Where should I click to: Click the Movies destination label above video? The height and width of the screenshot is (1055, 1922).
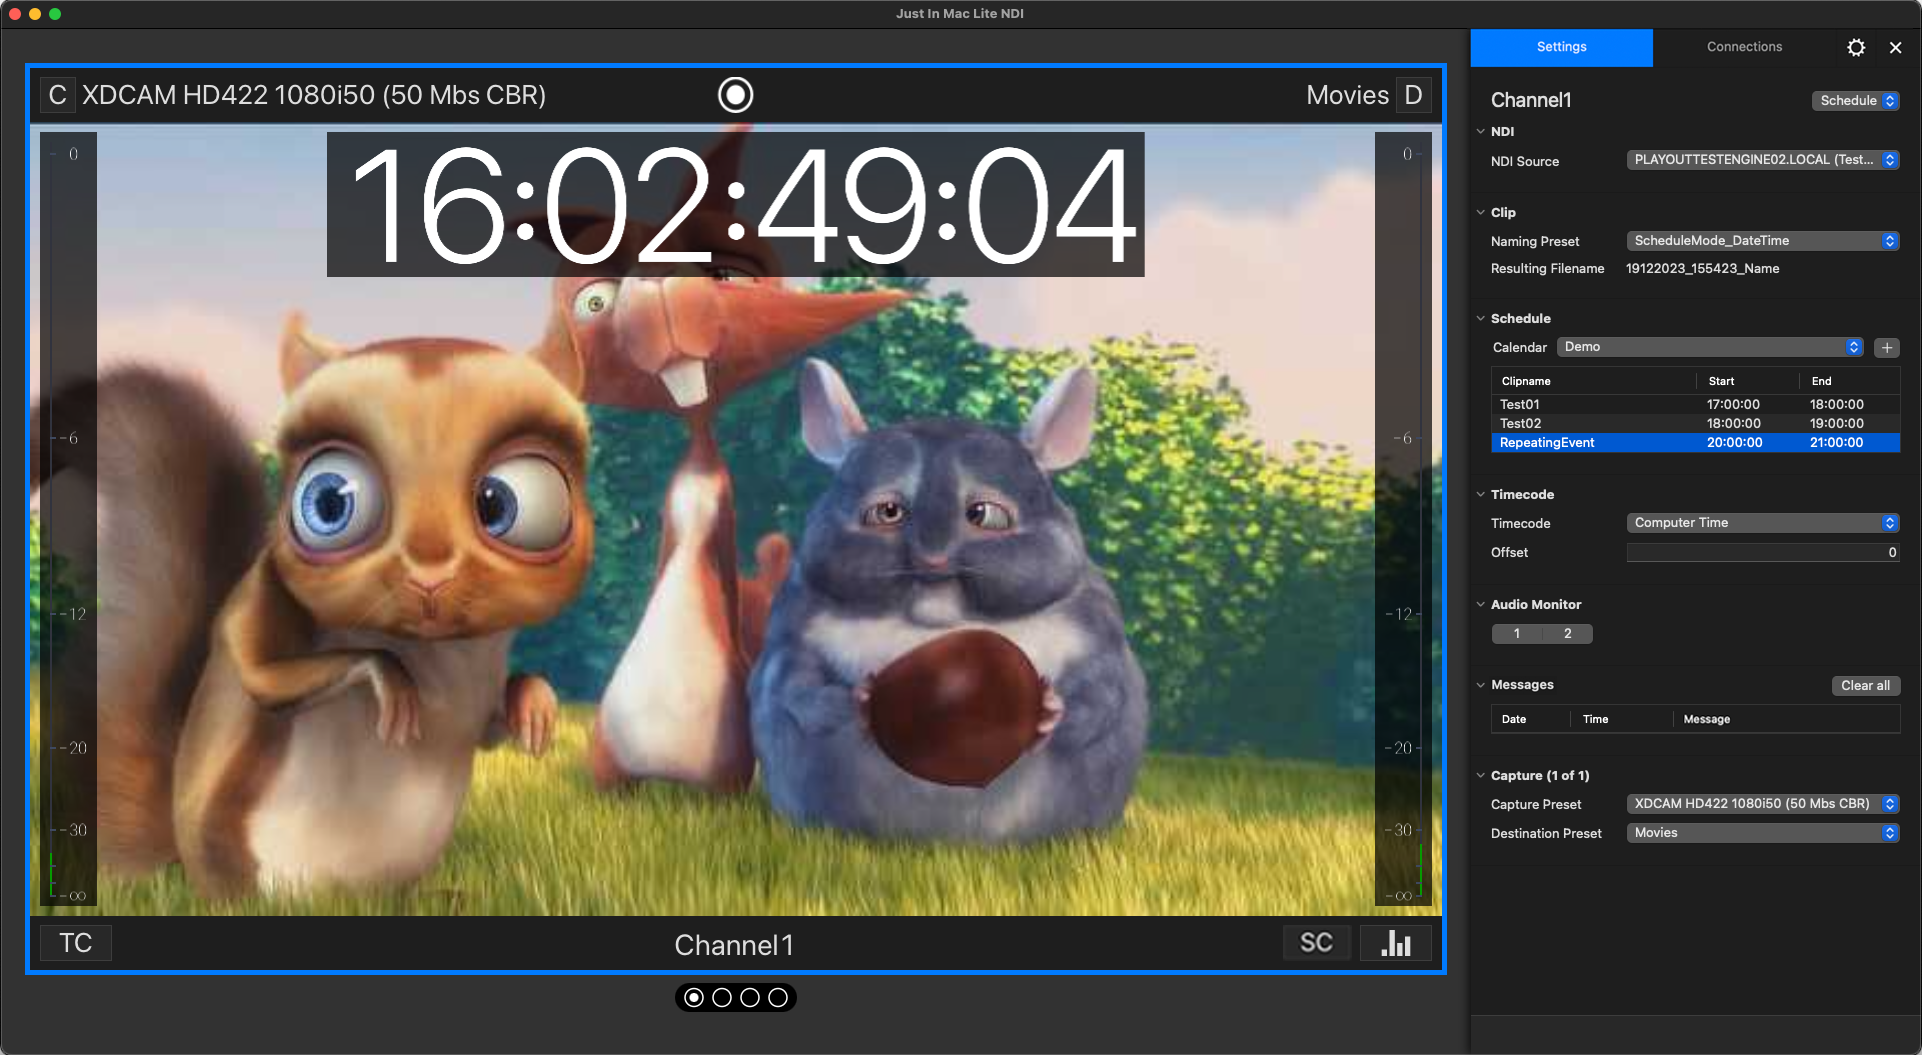tap(1347, 95)
